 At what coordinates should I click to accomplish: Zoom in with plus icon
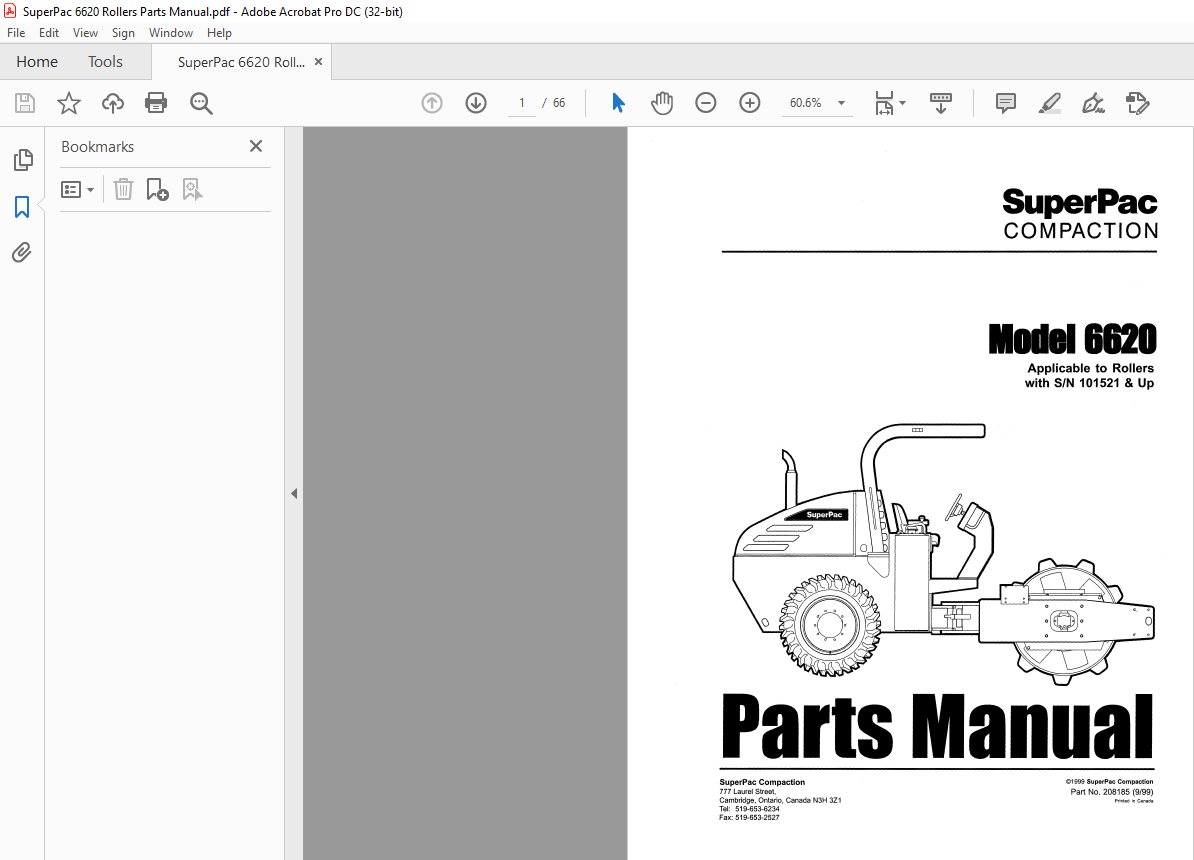click(750, 103)
